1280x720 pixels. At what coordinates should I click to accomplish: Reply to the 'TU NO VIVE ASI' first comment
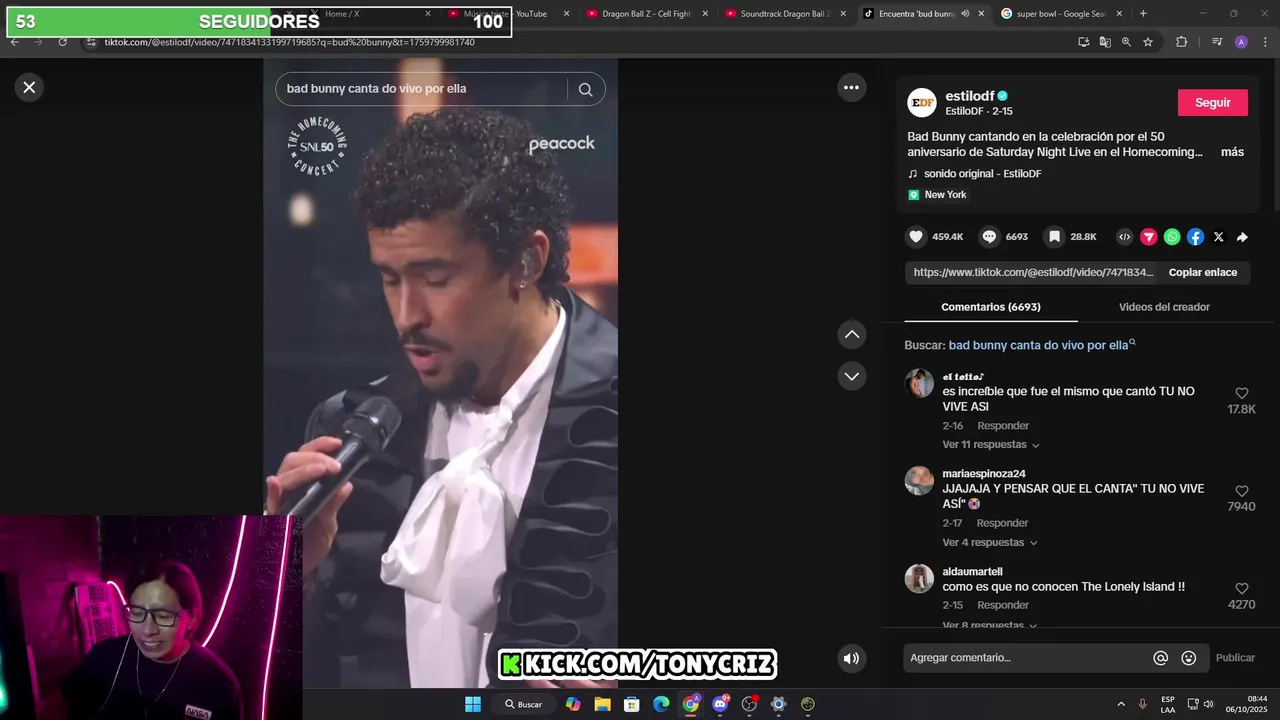[1002, 426]
